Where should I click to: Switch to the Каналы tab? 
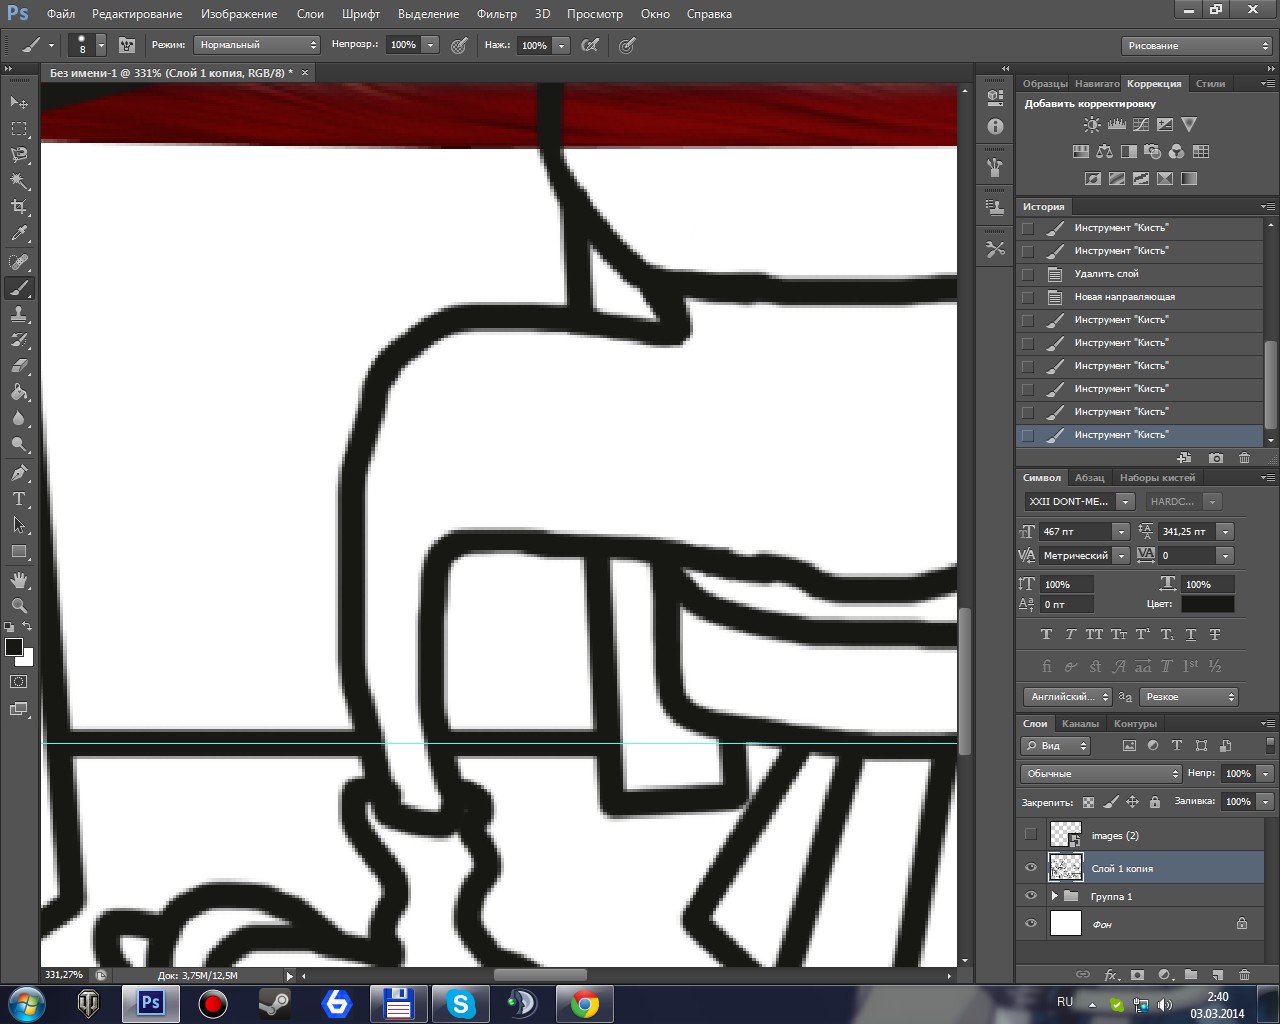point(1080,724)
